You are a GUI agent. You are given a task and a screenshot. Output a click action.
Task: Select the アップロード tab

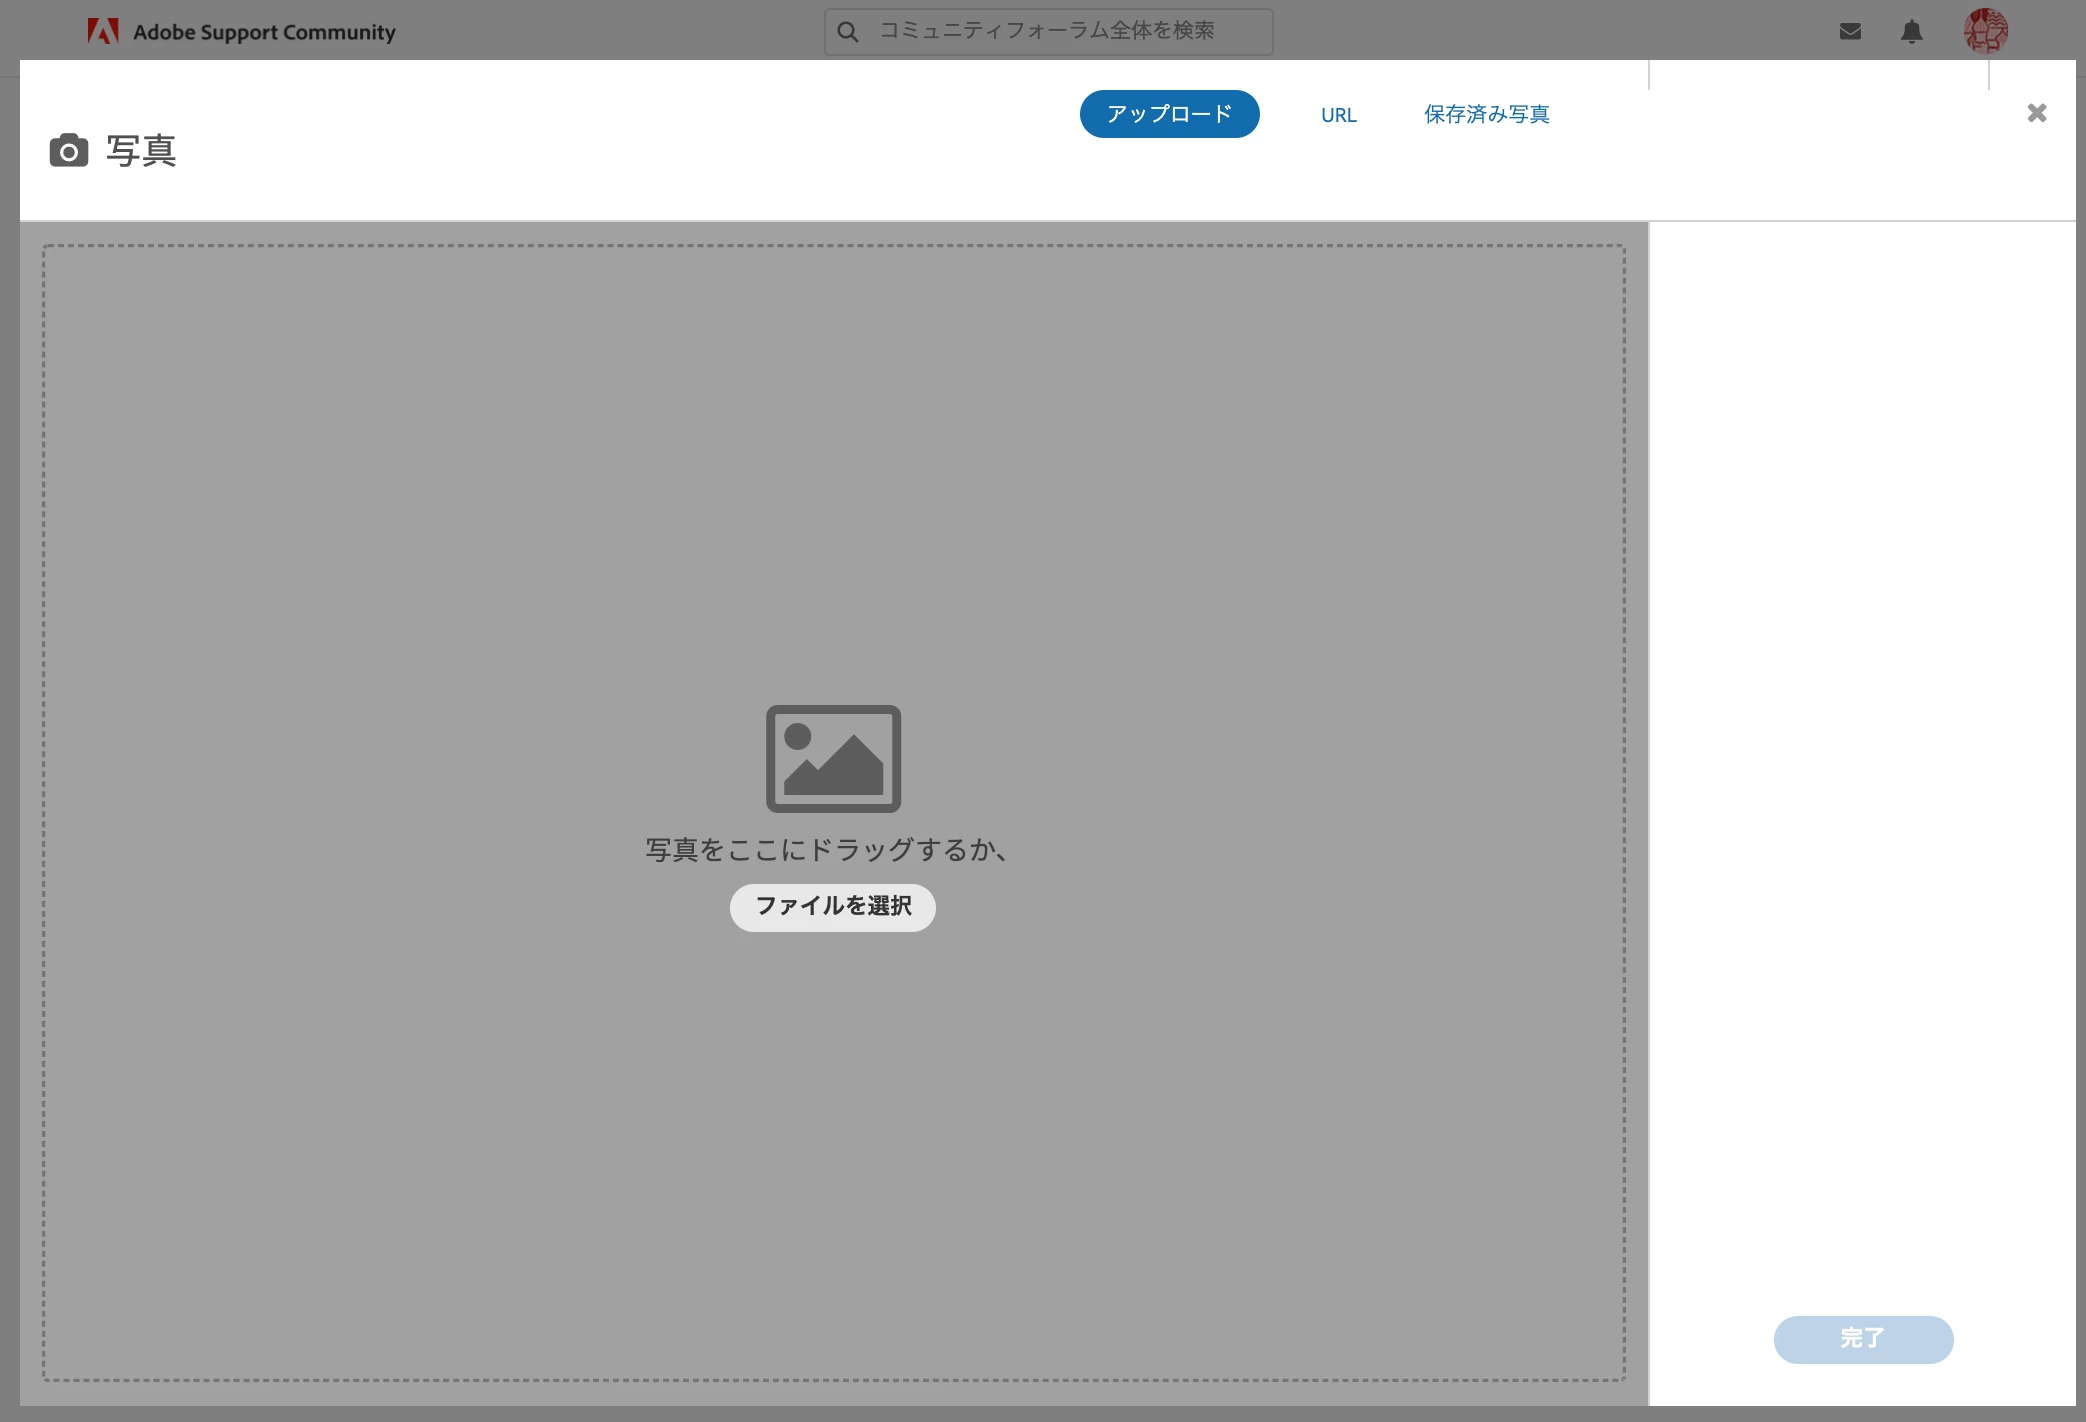1169,114
